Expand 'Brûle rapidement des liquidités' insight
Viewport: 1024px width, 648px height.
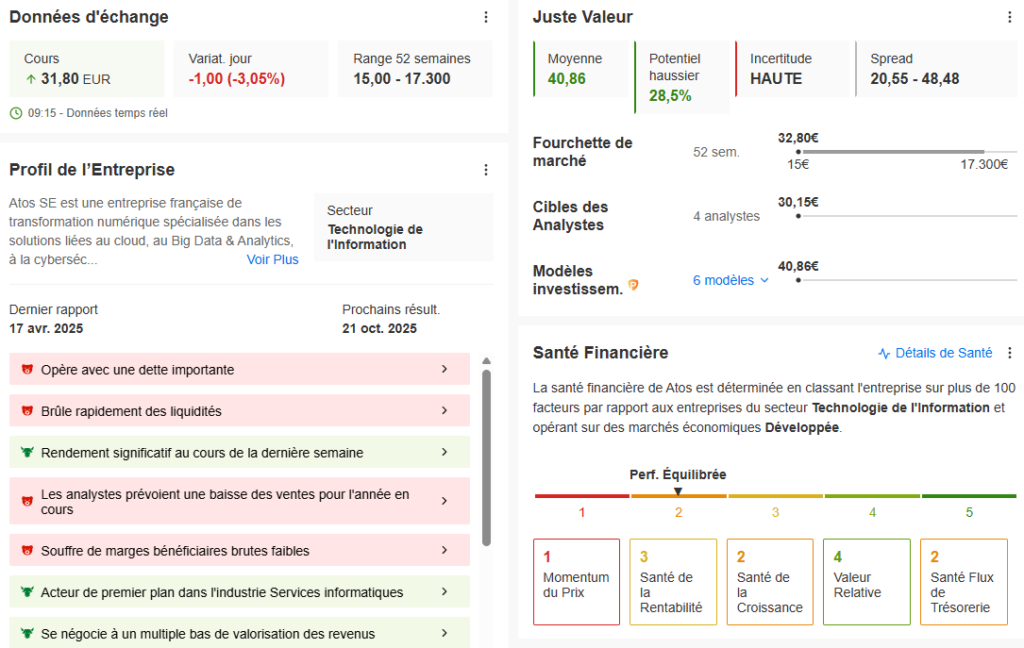pos(444,411)
